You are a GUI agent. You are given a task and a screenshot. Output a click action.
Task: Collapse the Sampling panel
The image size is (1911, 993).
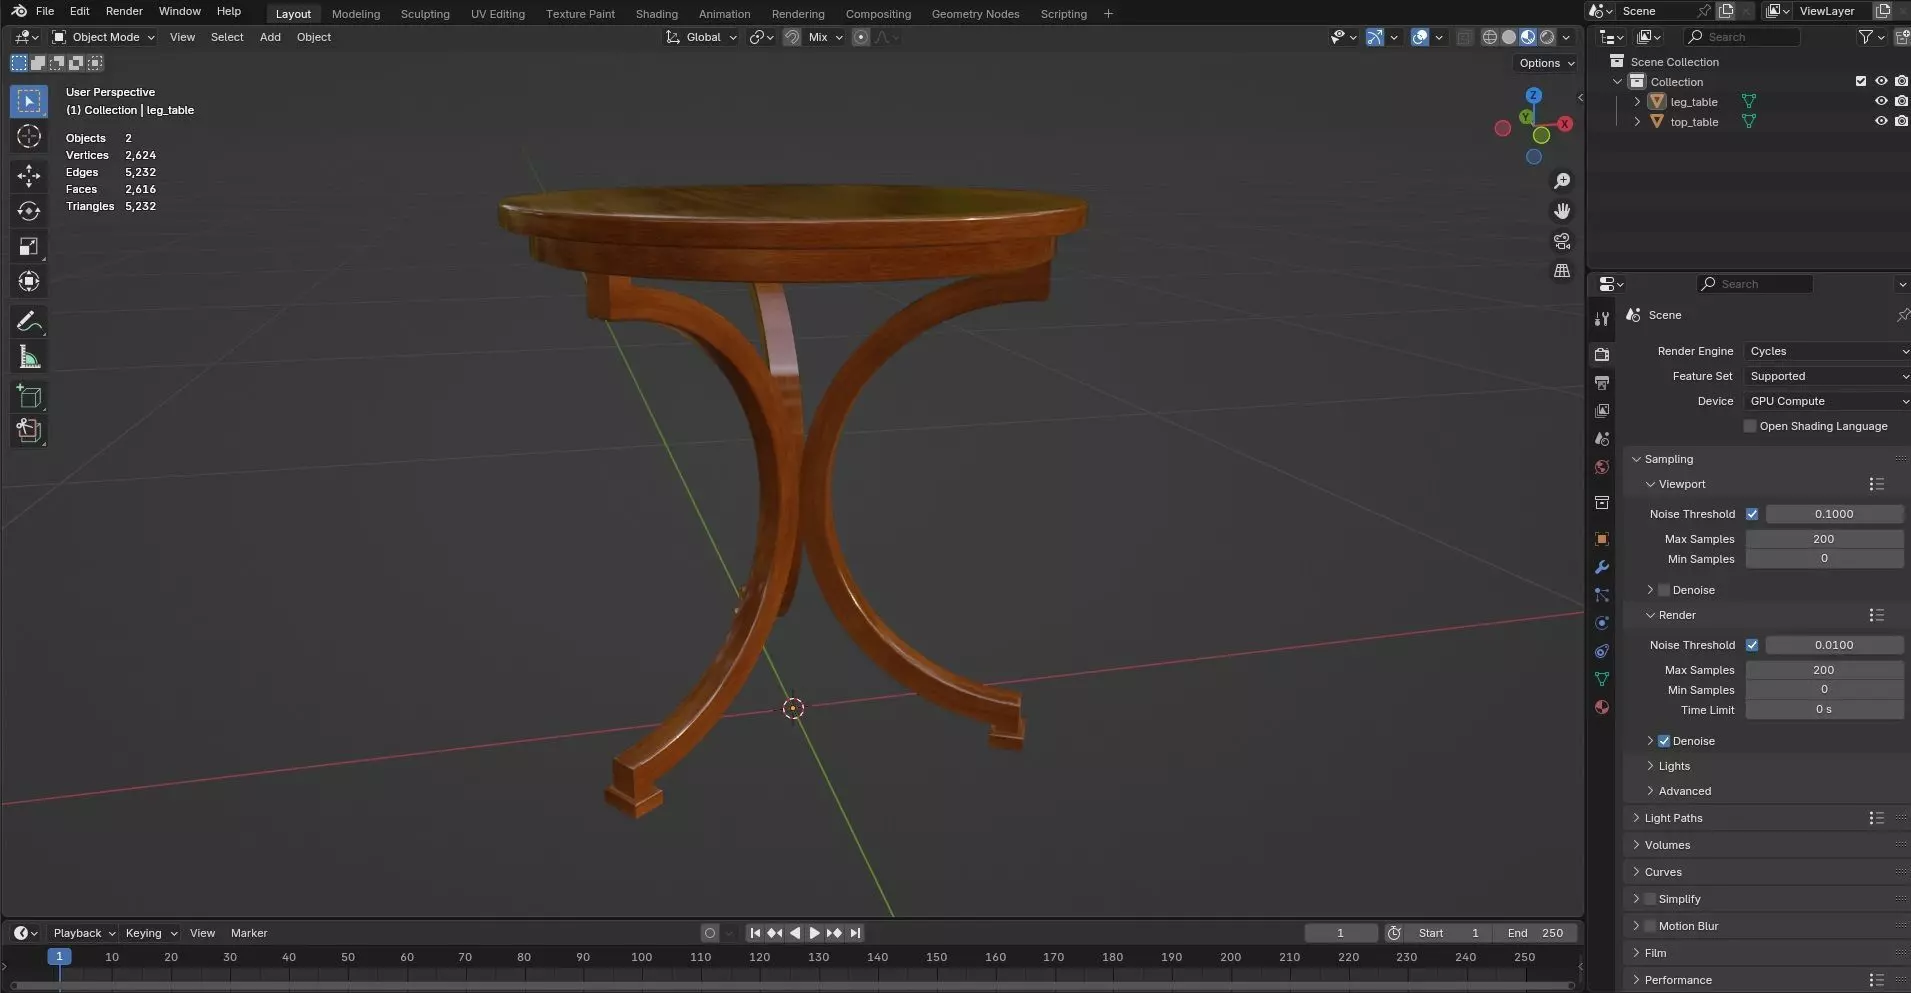(x=1637, y=459)
